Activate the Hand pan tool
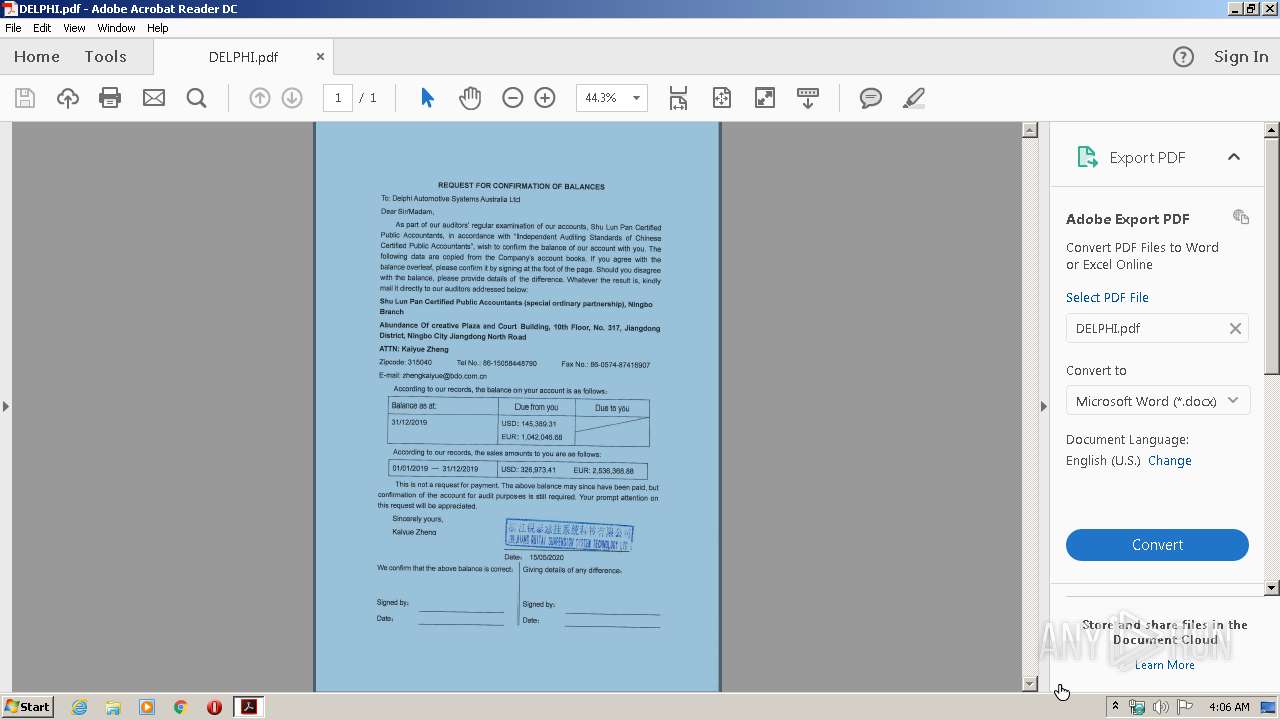Image resolution: width=1280 pixels, height=720 pixels. (470, 98)
